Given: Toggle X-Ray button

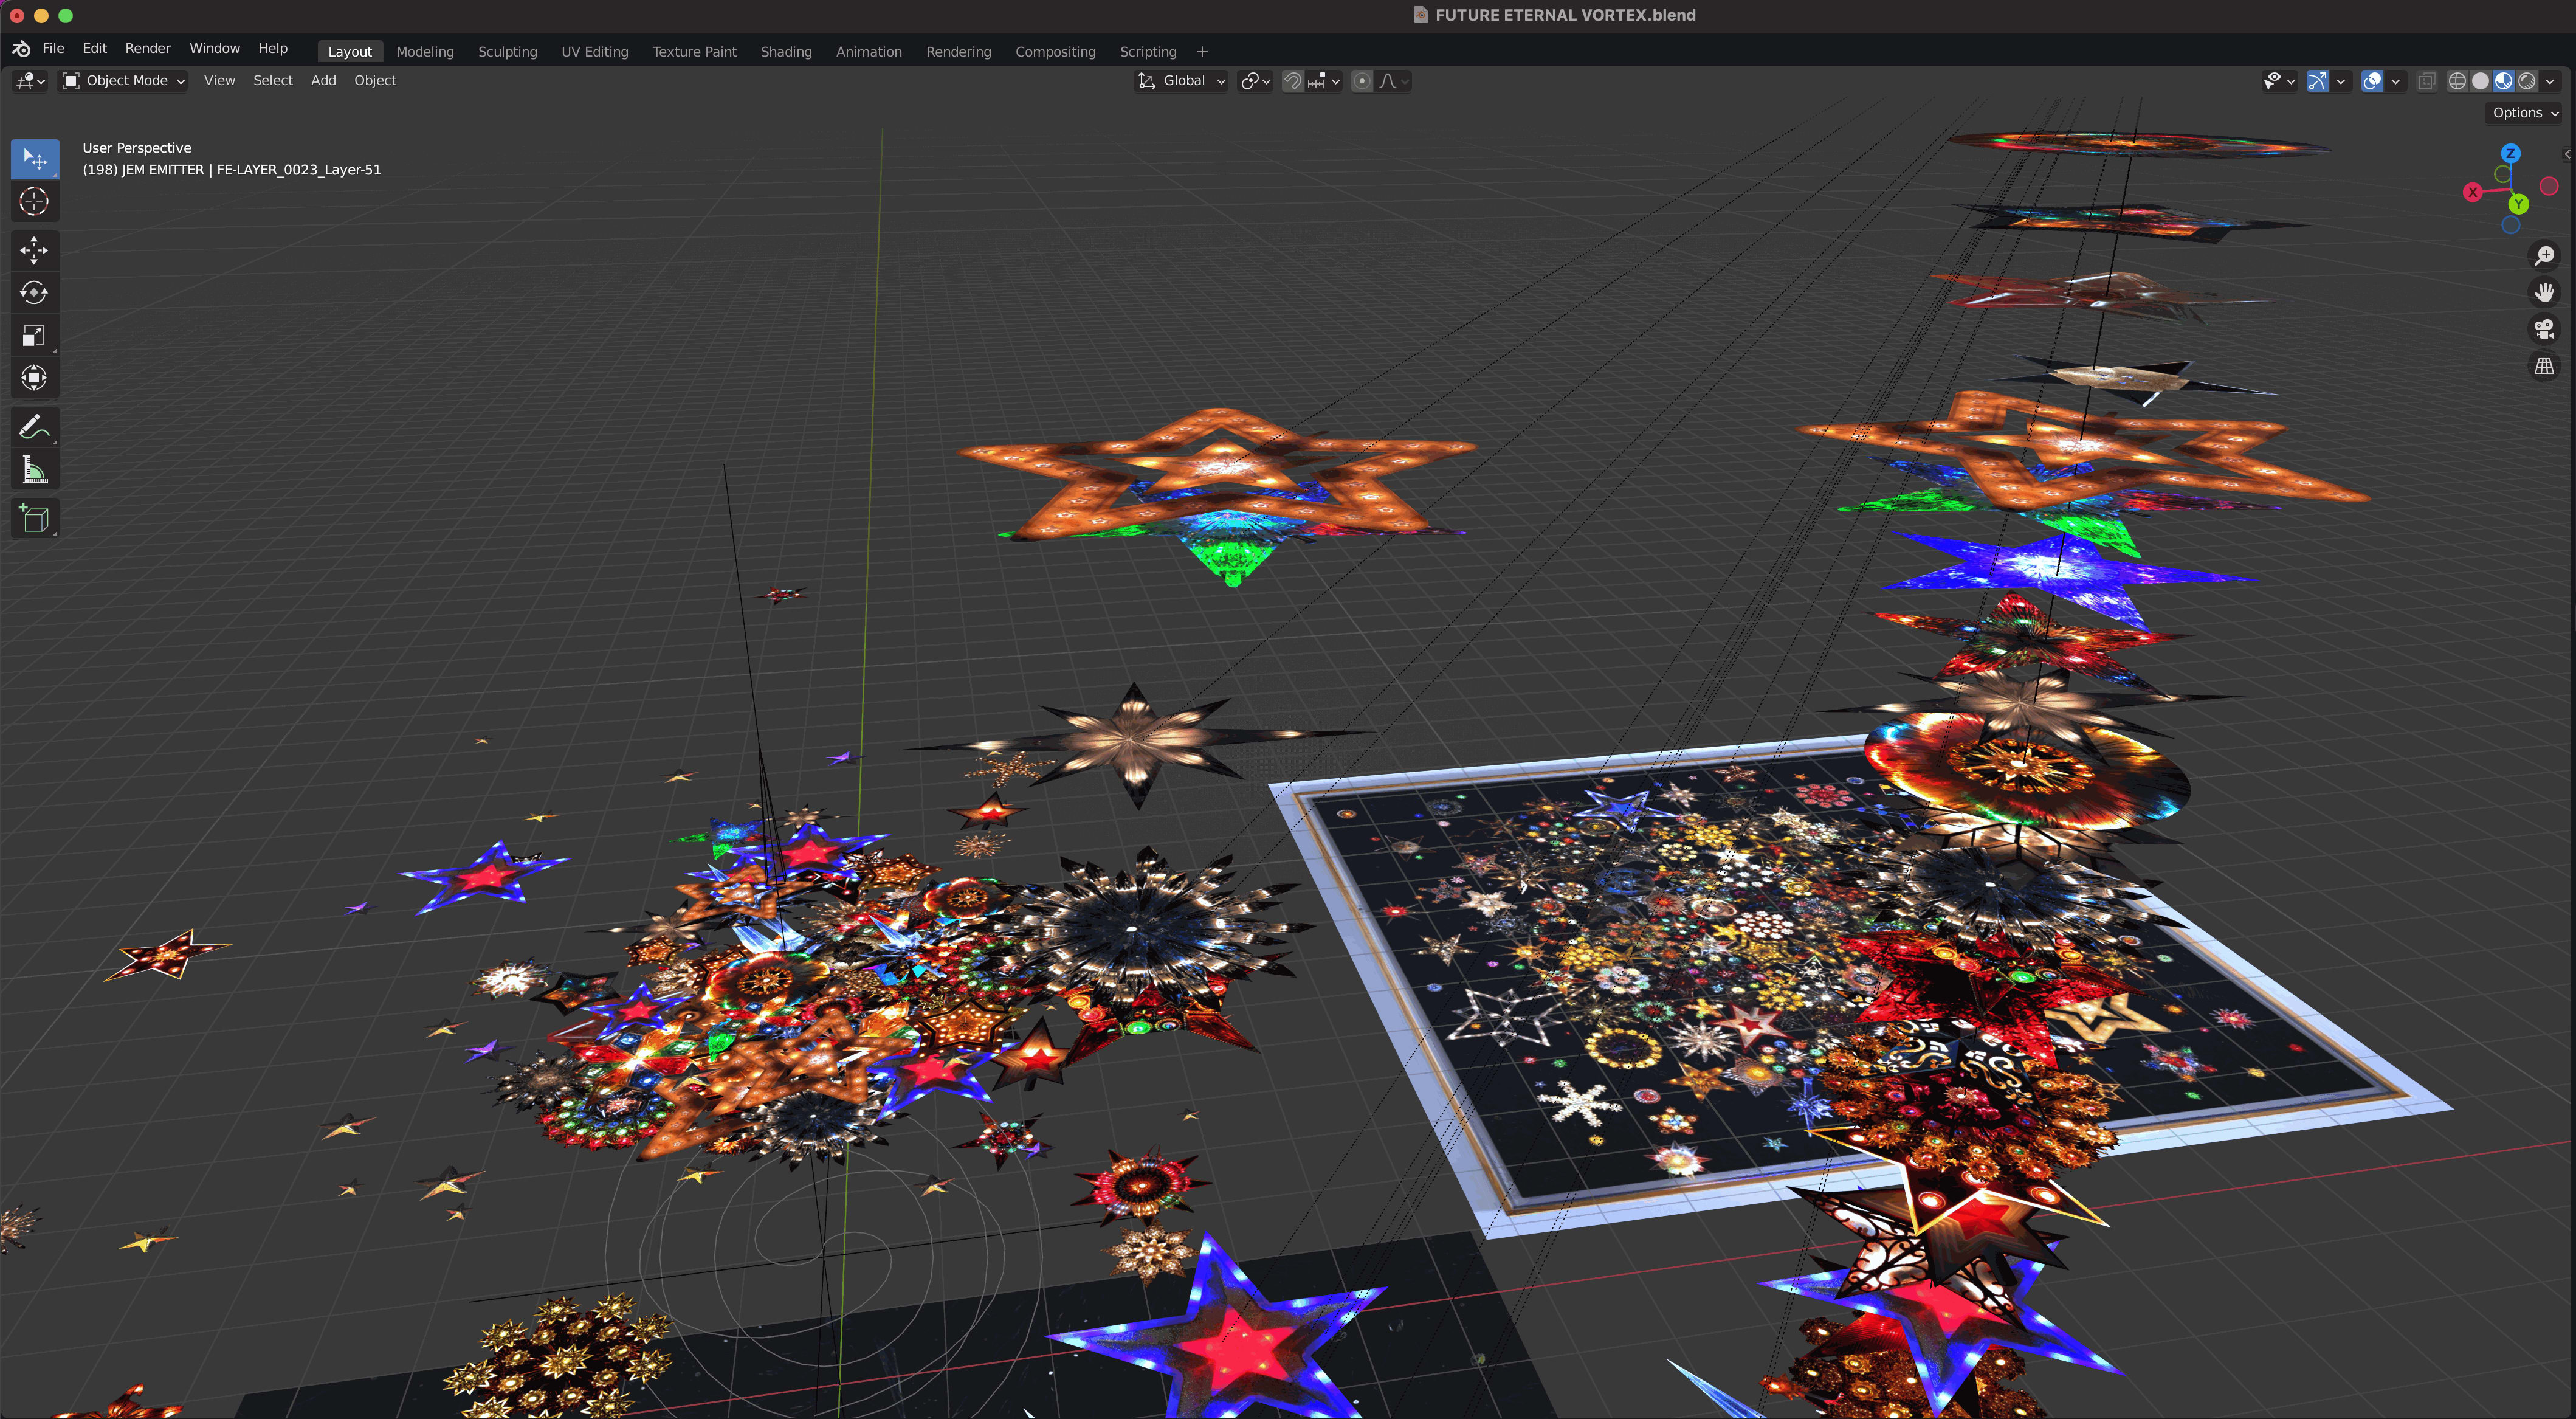Looking at the screenshot, I should pos(2427,81).
